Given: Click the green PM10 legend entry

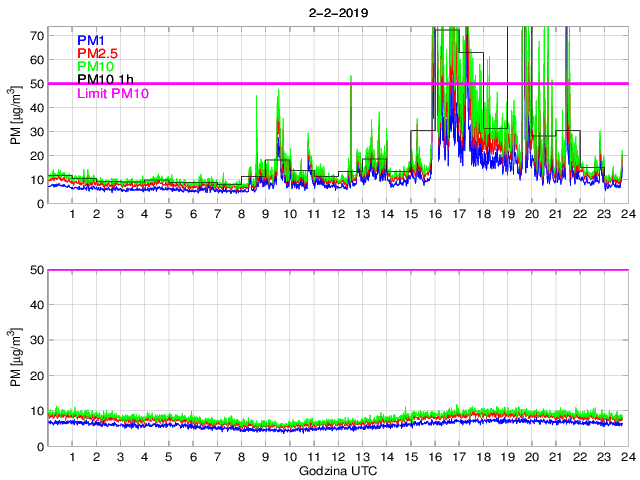Looking at the screenshot, I should pyautogui.click(x=96, y=66).
